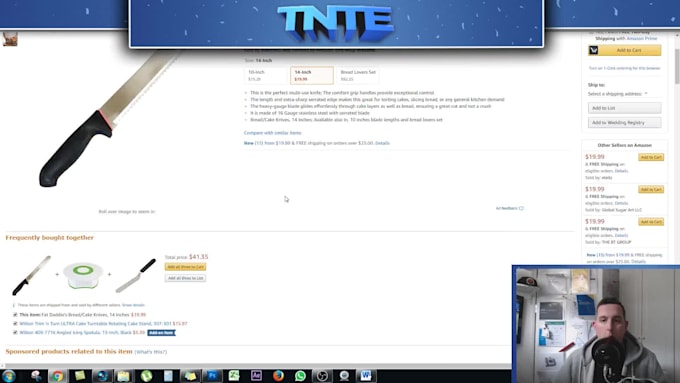Open Compare with similar items link
This screenshot has width=680, height=383.
point(272,133)
